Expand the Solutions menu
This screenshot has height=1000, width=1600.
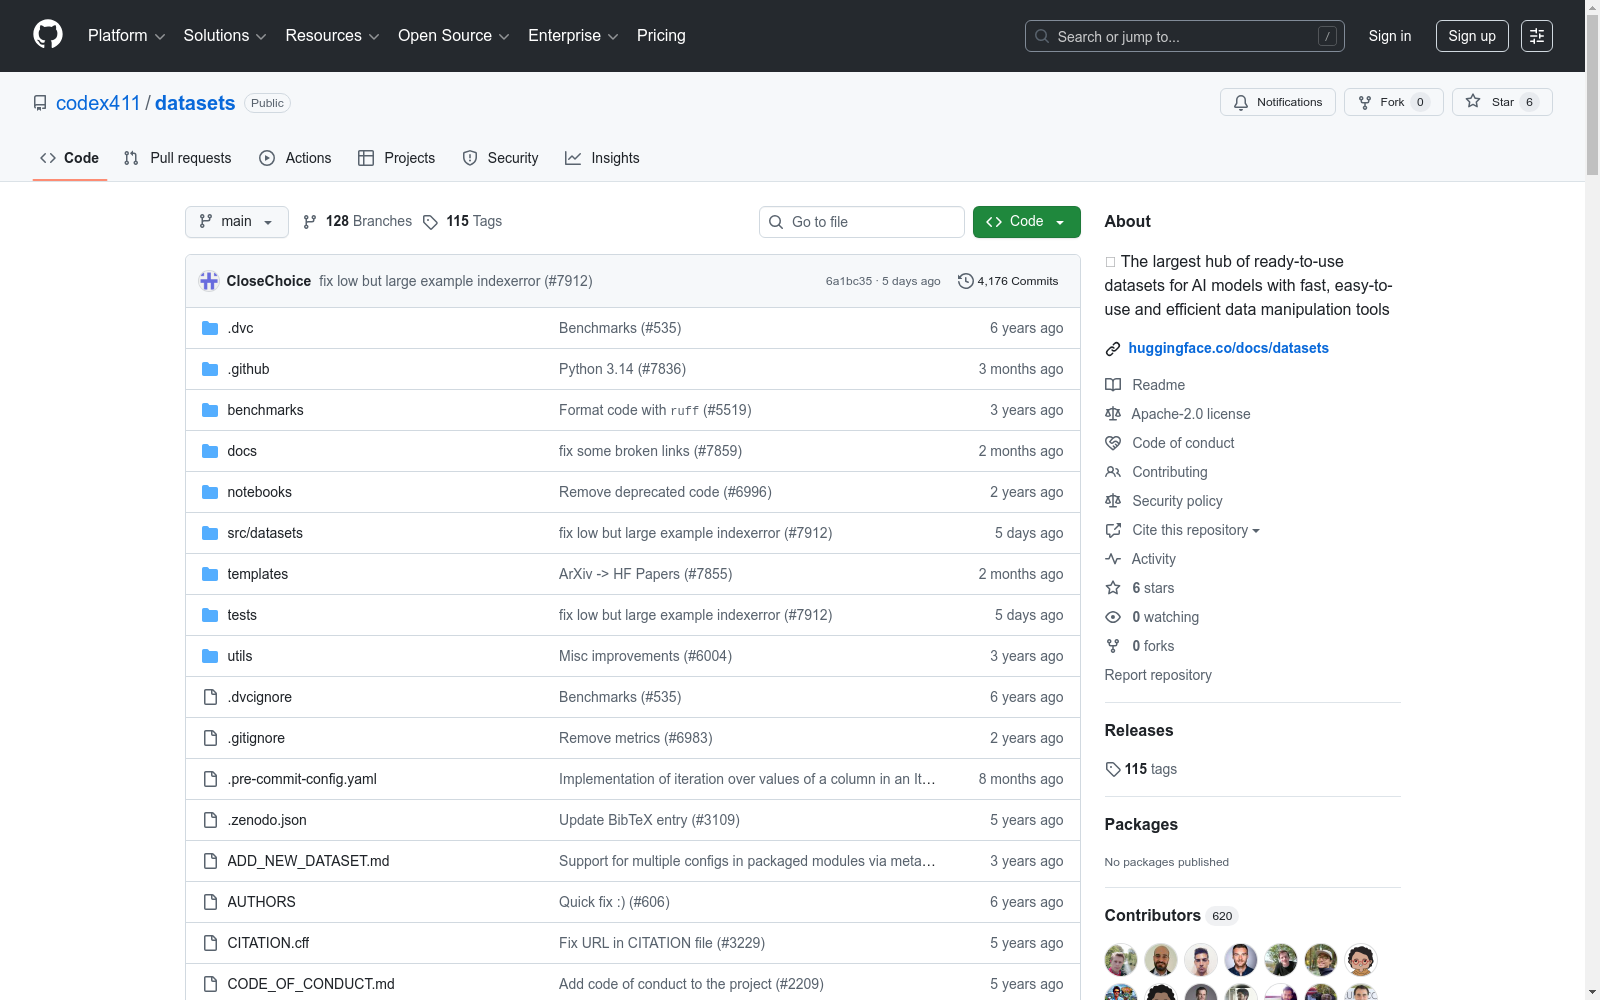225,36
